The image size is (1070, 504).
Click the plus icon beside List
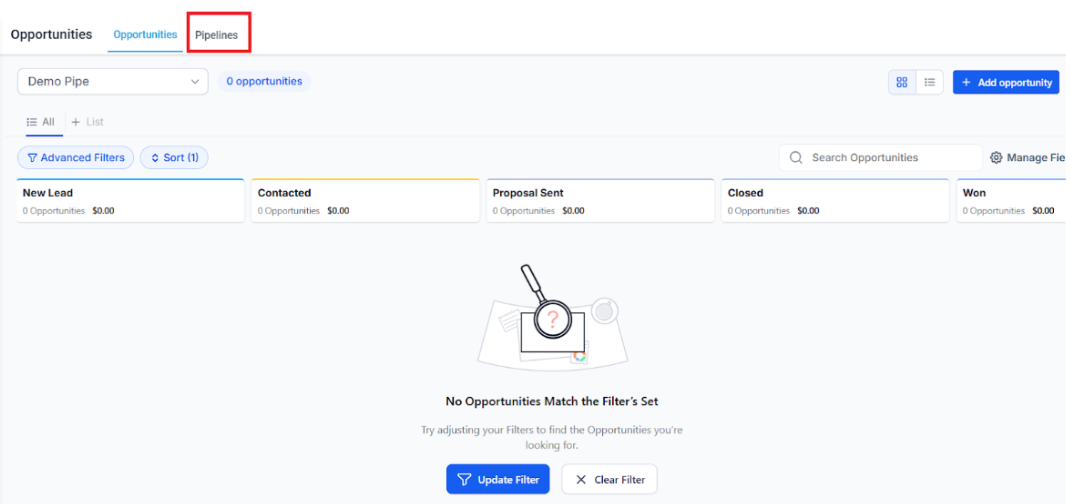pos(76,122)
